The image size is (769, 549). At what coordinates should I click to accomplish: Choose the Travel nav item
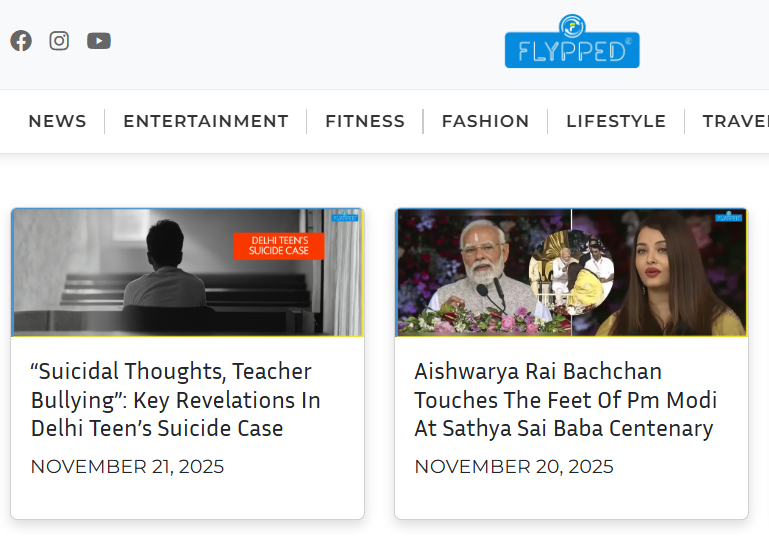(736, 121)
